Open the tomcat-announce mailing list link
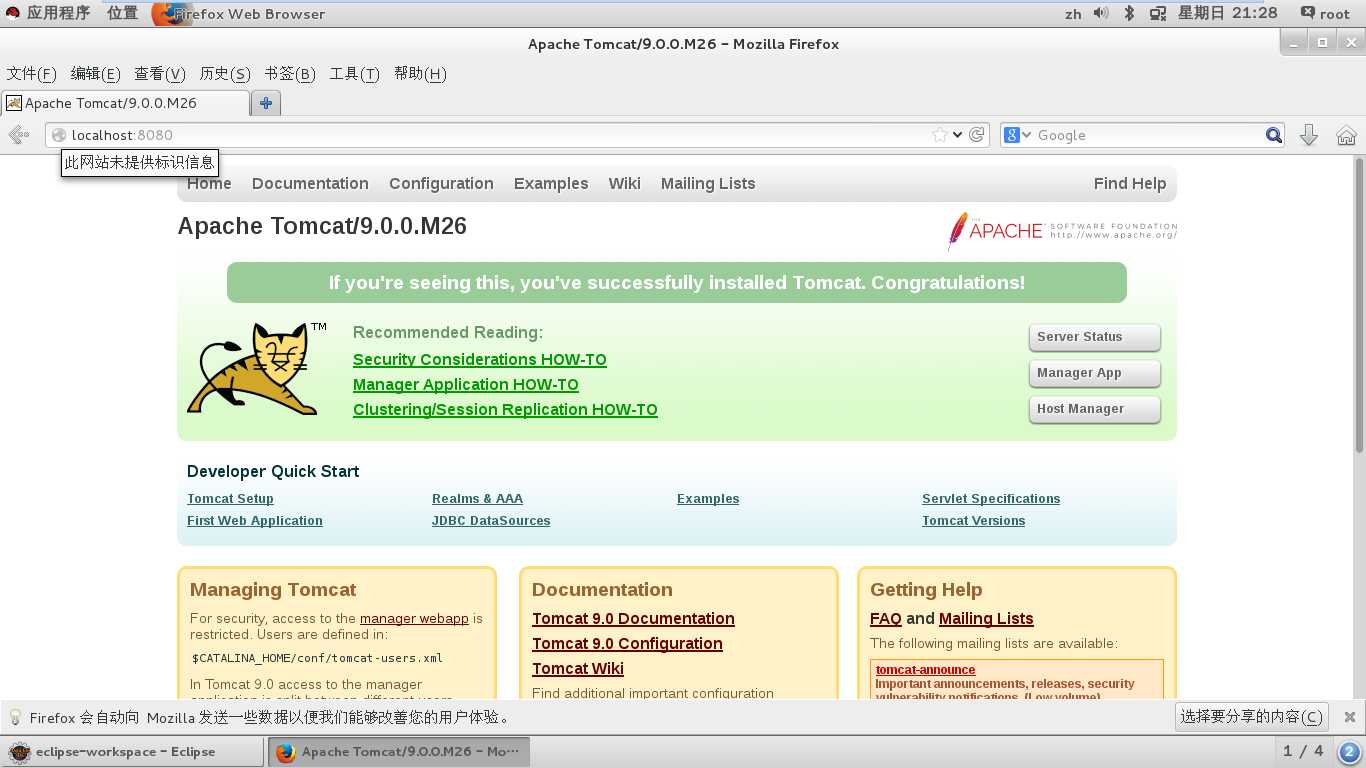 925,669
